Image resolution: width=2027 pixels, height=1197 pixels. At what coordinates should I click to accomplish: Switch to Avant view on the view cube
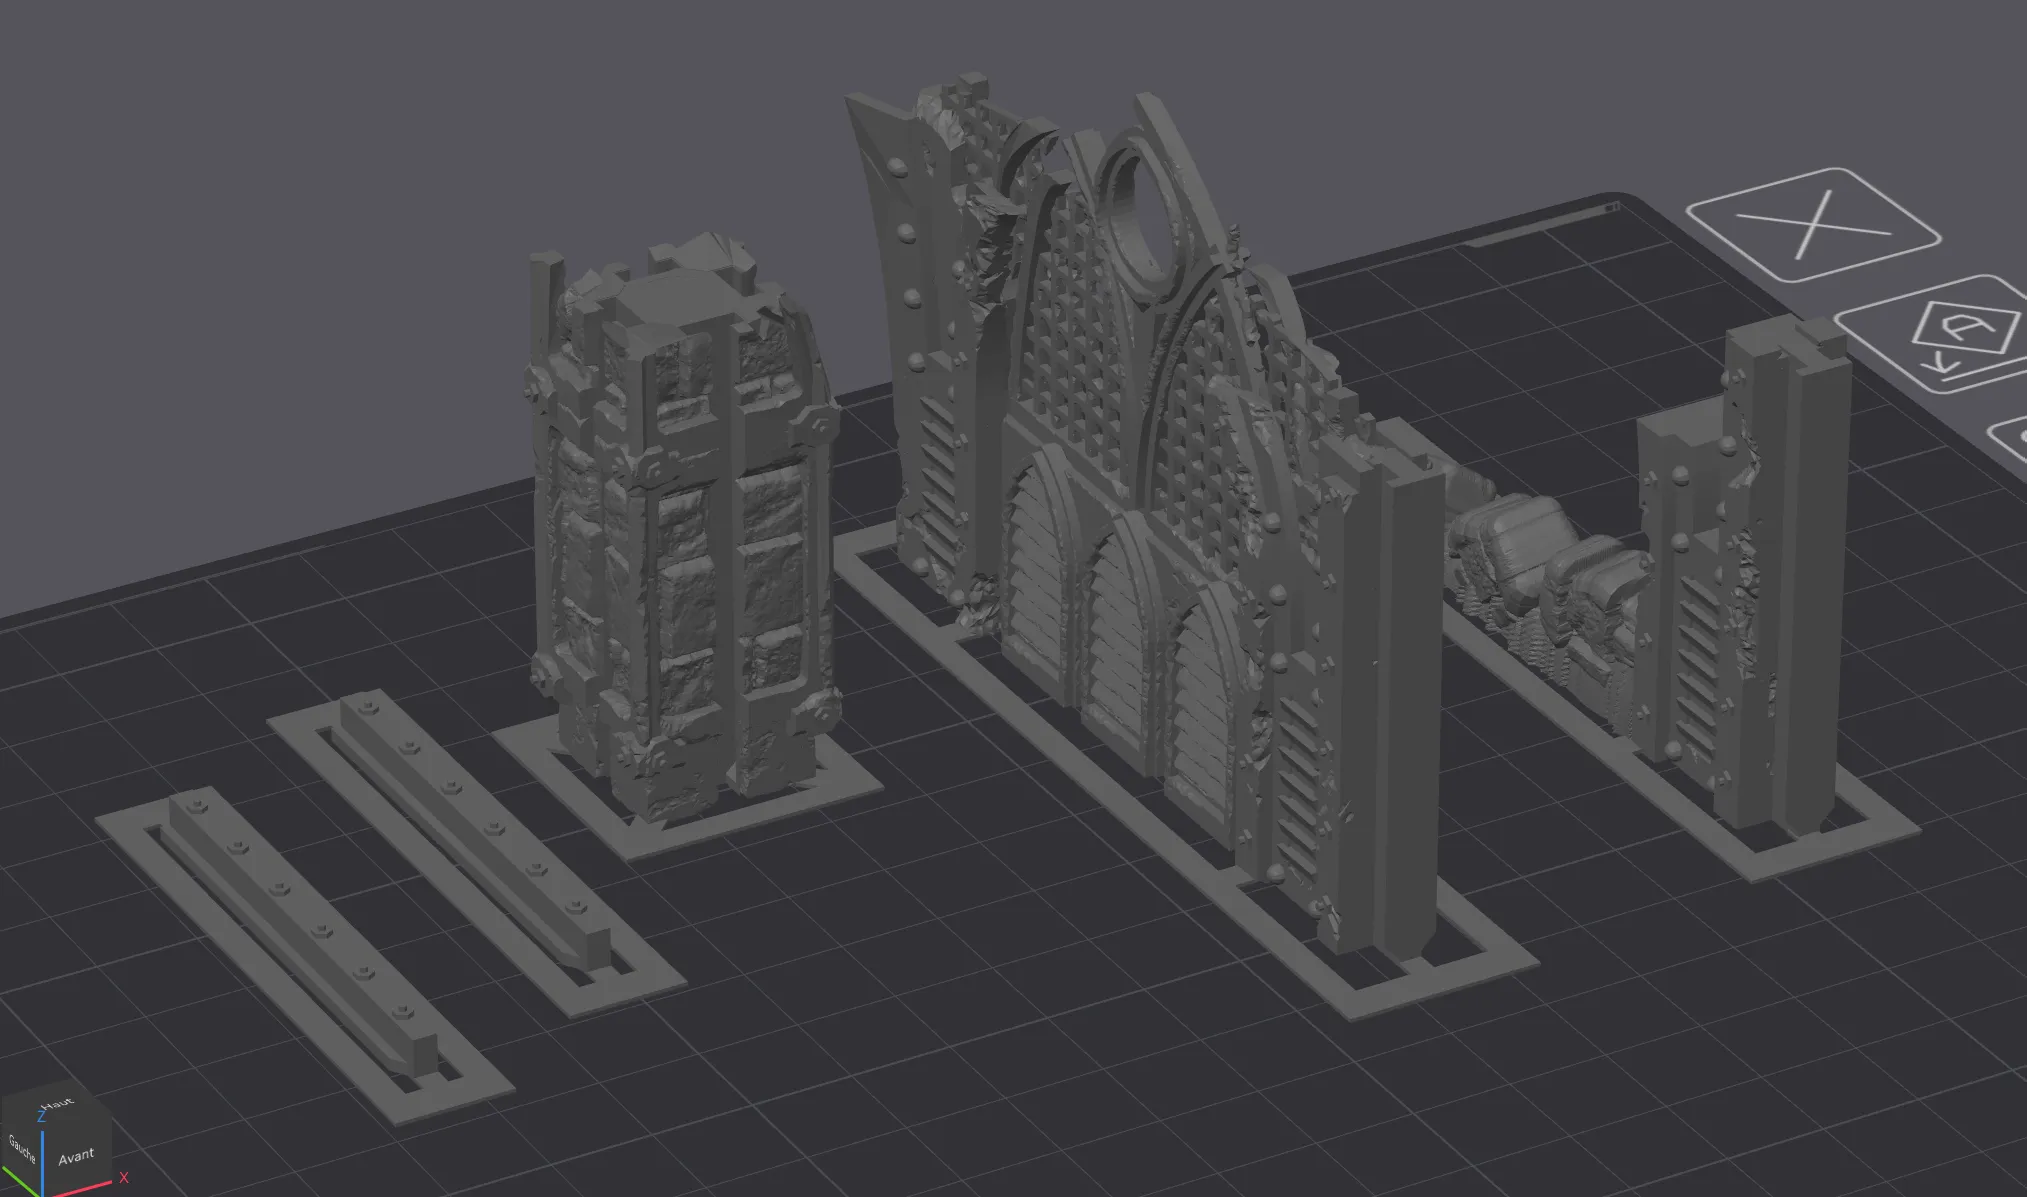pos(76,1158)
